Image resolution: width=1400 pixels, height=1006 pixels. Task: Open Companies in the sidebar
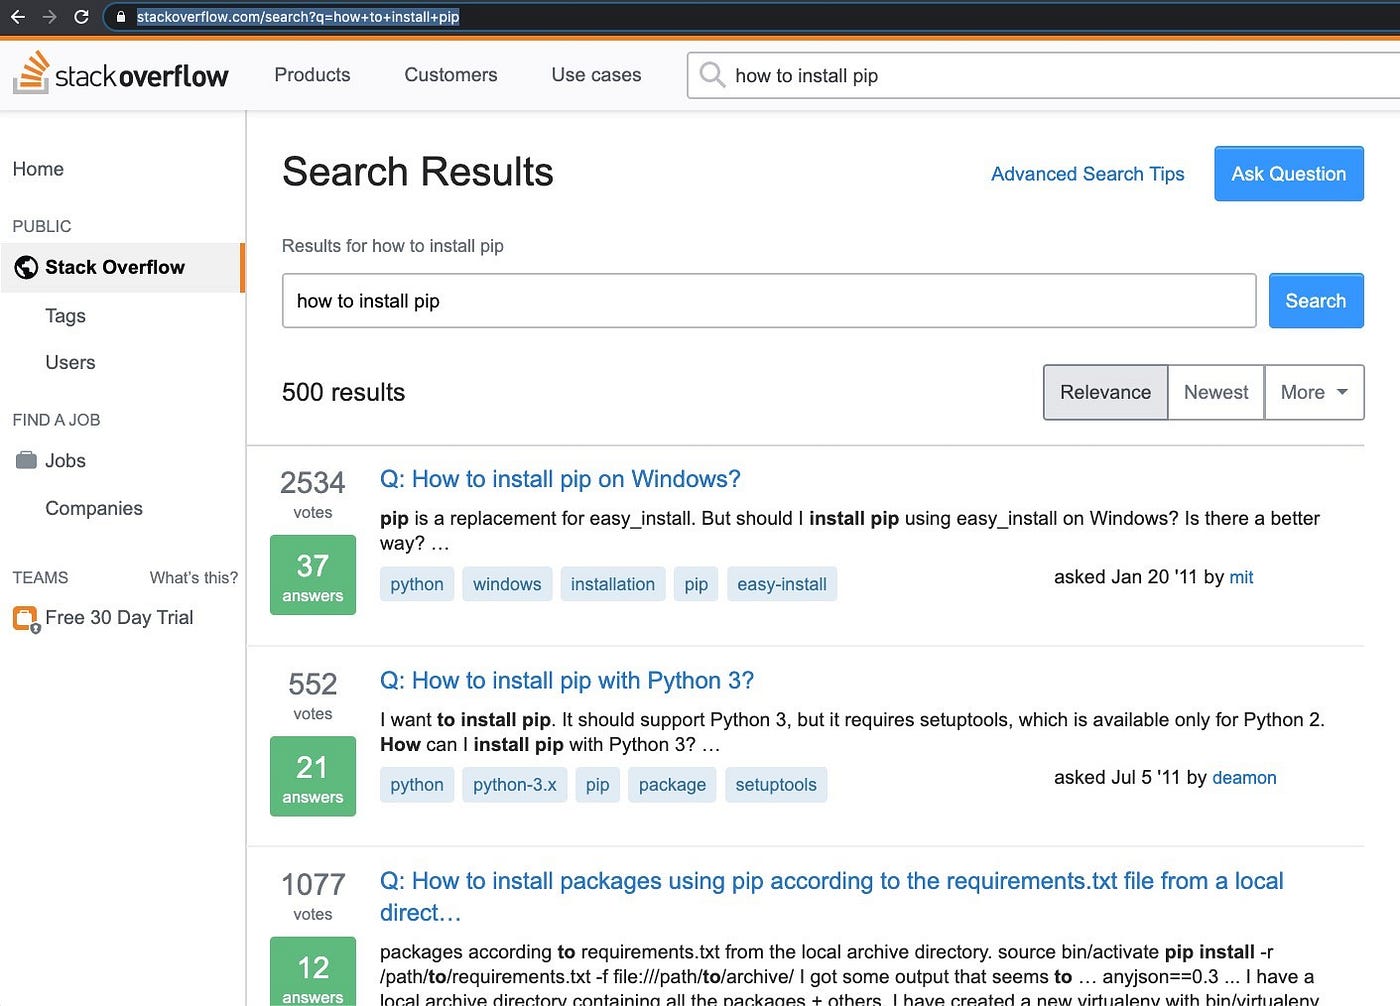[x=94, y=508]
